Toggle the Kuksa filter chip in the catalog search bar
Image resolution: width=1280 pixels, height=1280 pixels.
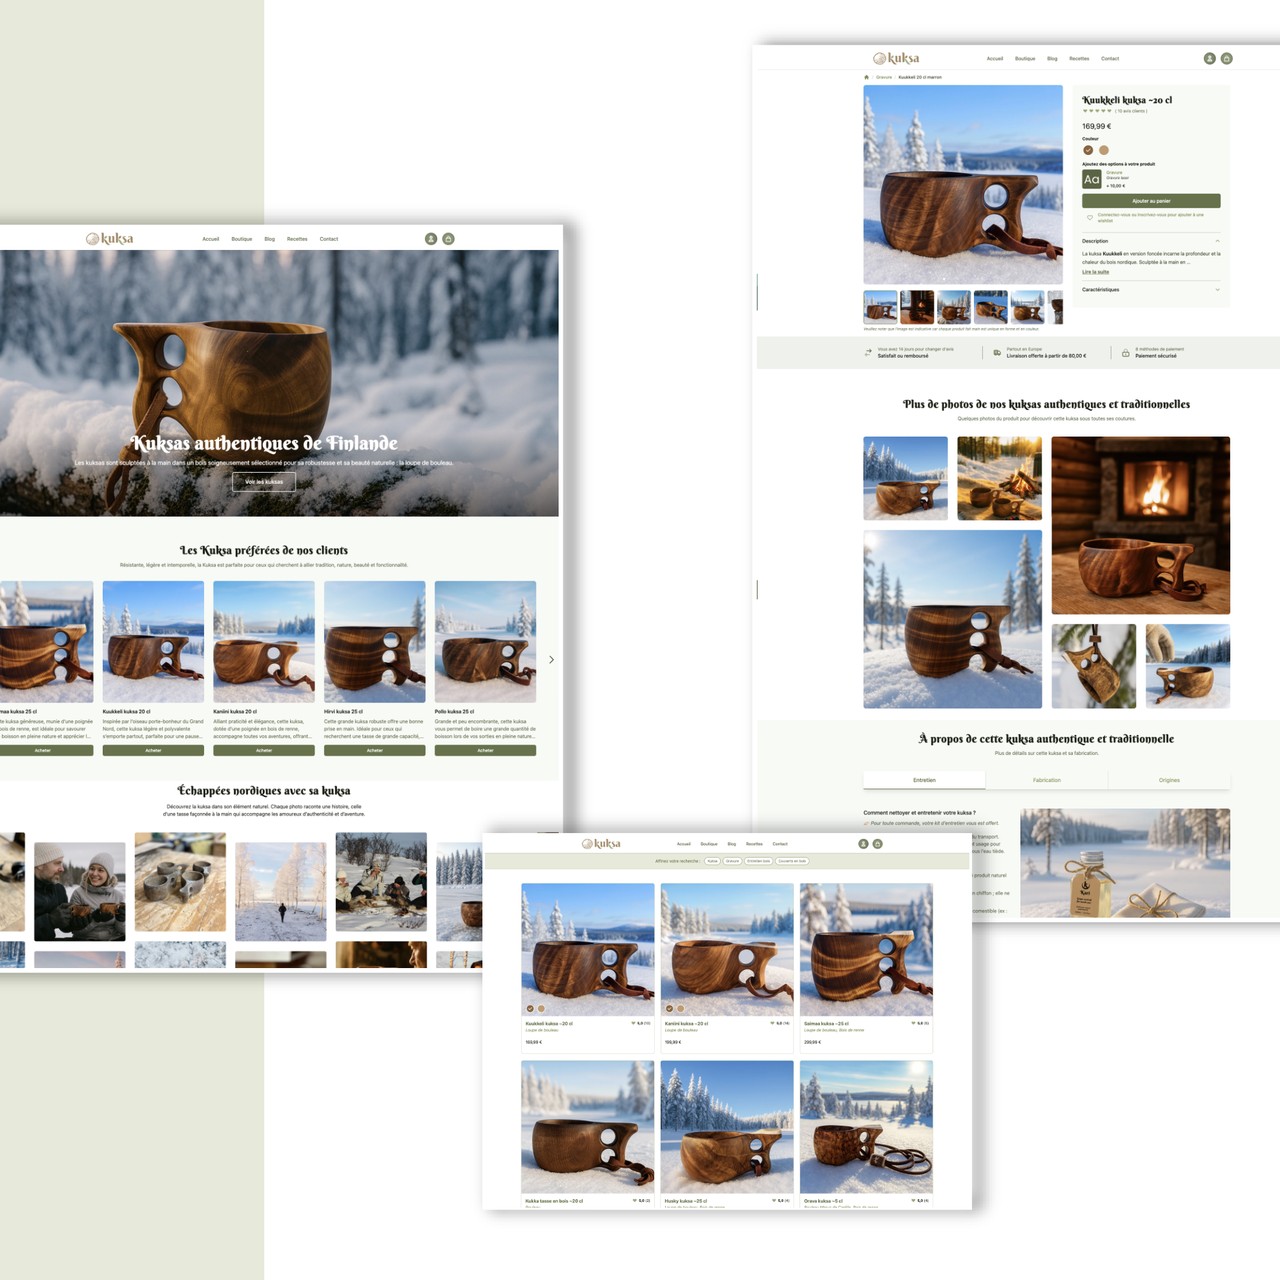[712, 861]
